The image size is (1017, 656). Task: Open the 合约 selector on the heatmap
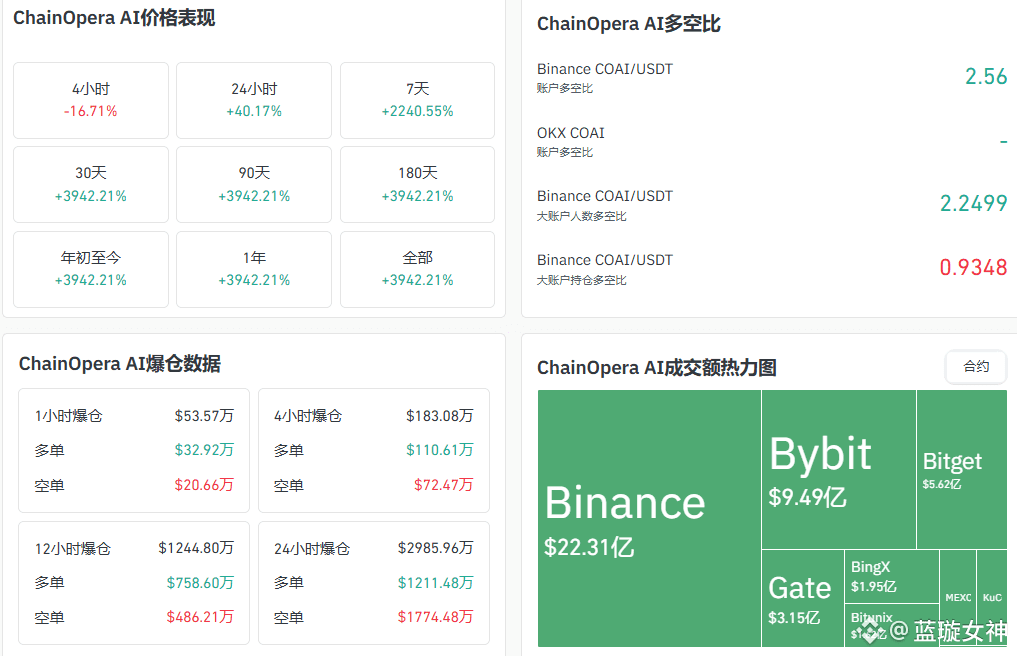(976, 367)
